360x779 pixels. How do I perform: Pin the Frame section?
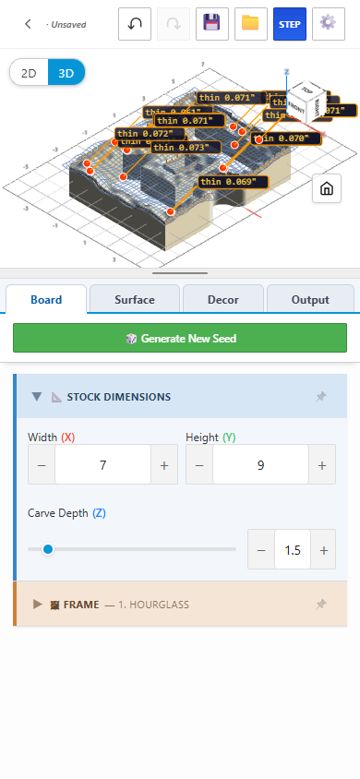[322, 604]
